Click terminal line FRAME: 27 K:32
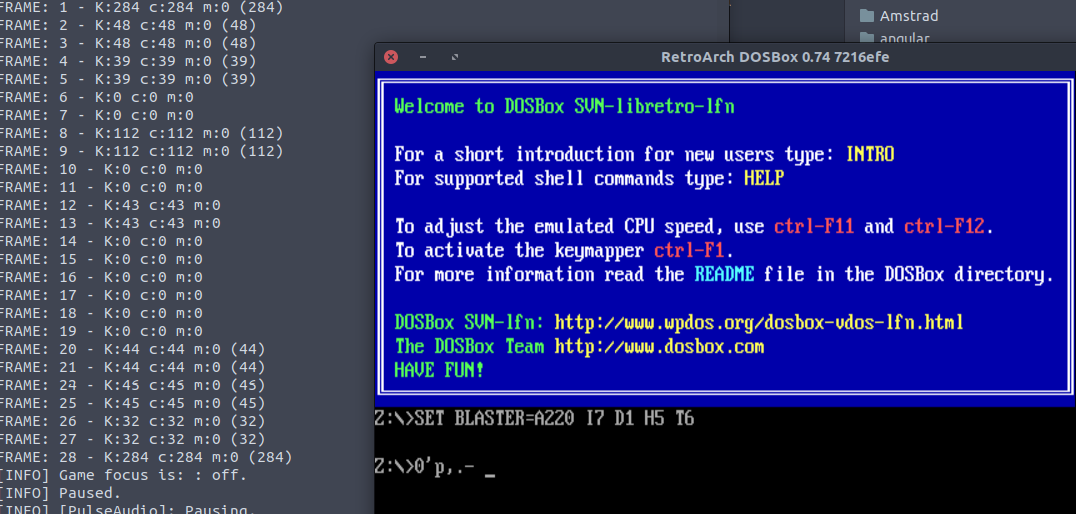Screen dimensions: 1076x514 132,439
